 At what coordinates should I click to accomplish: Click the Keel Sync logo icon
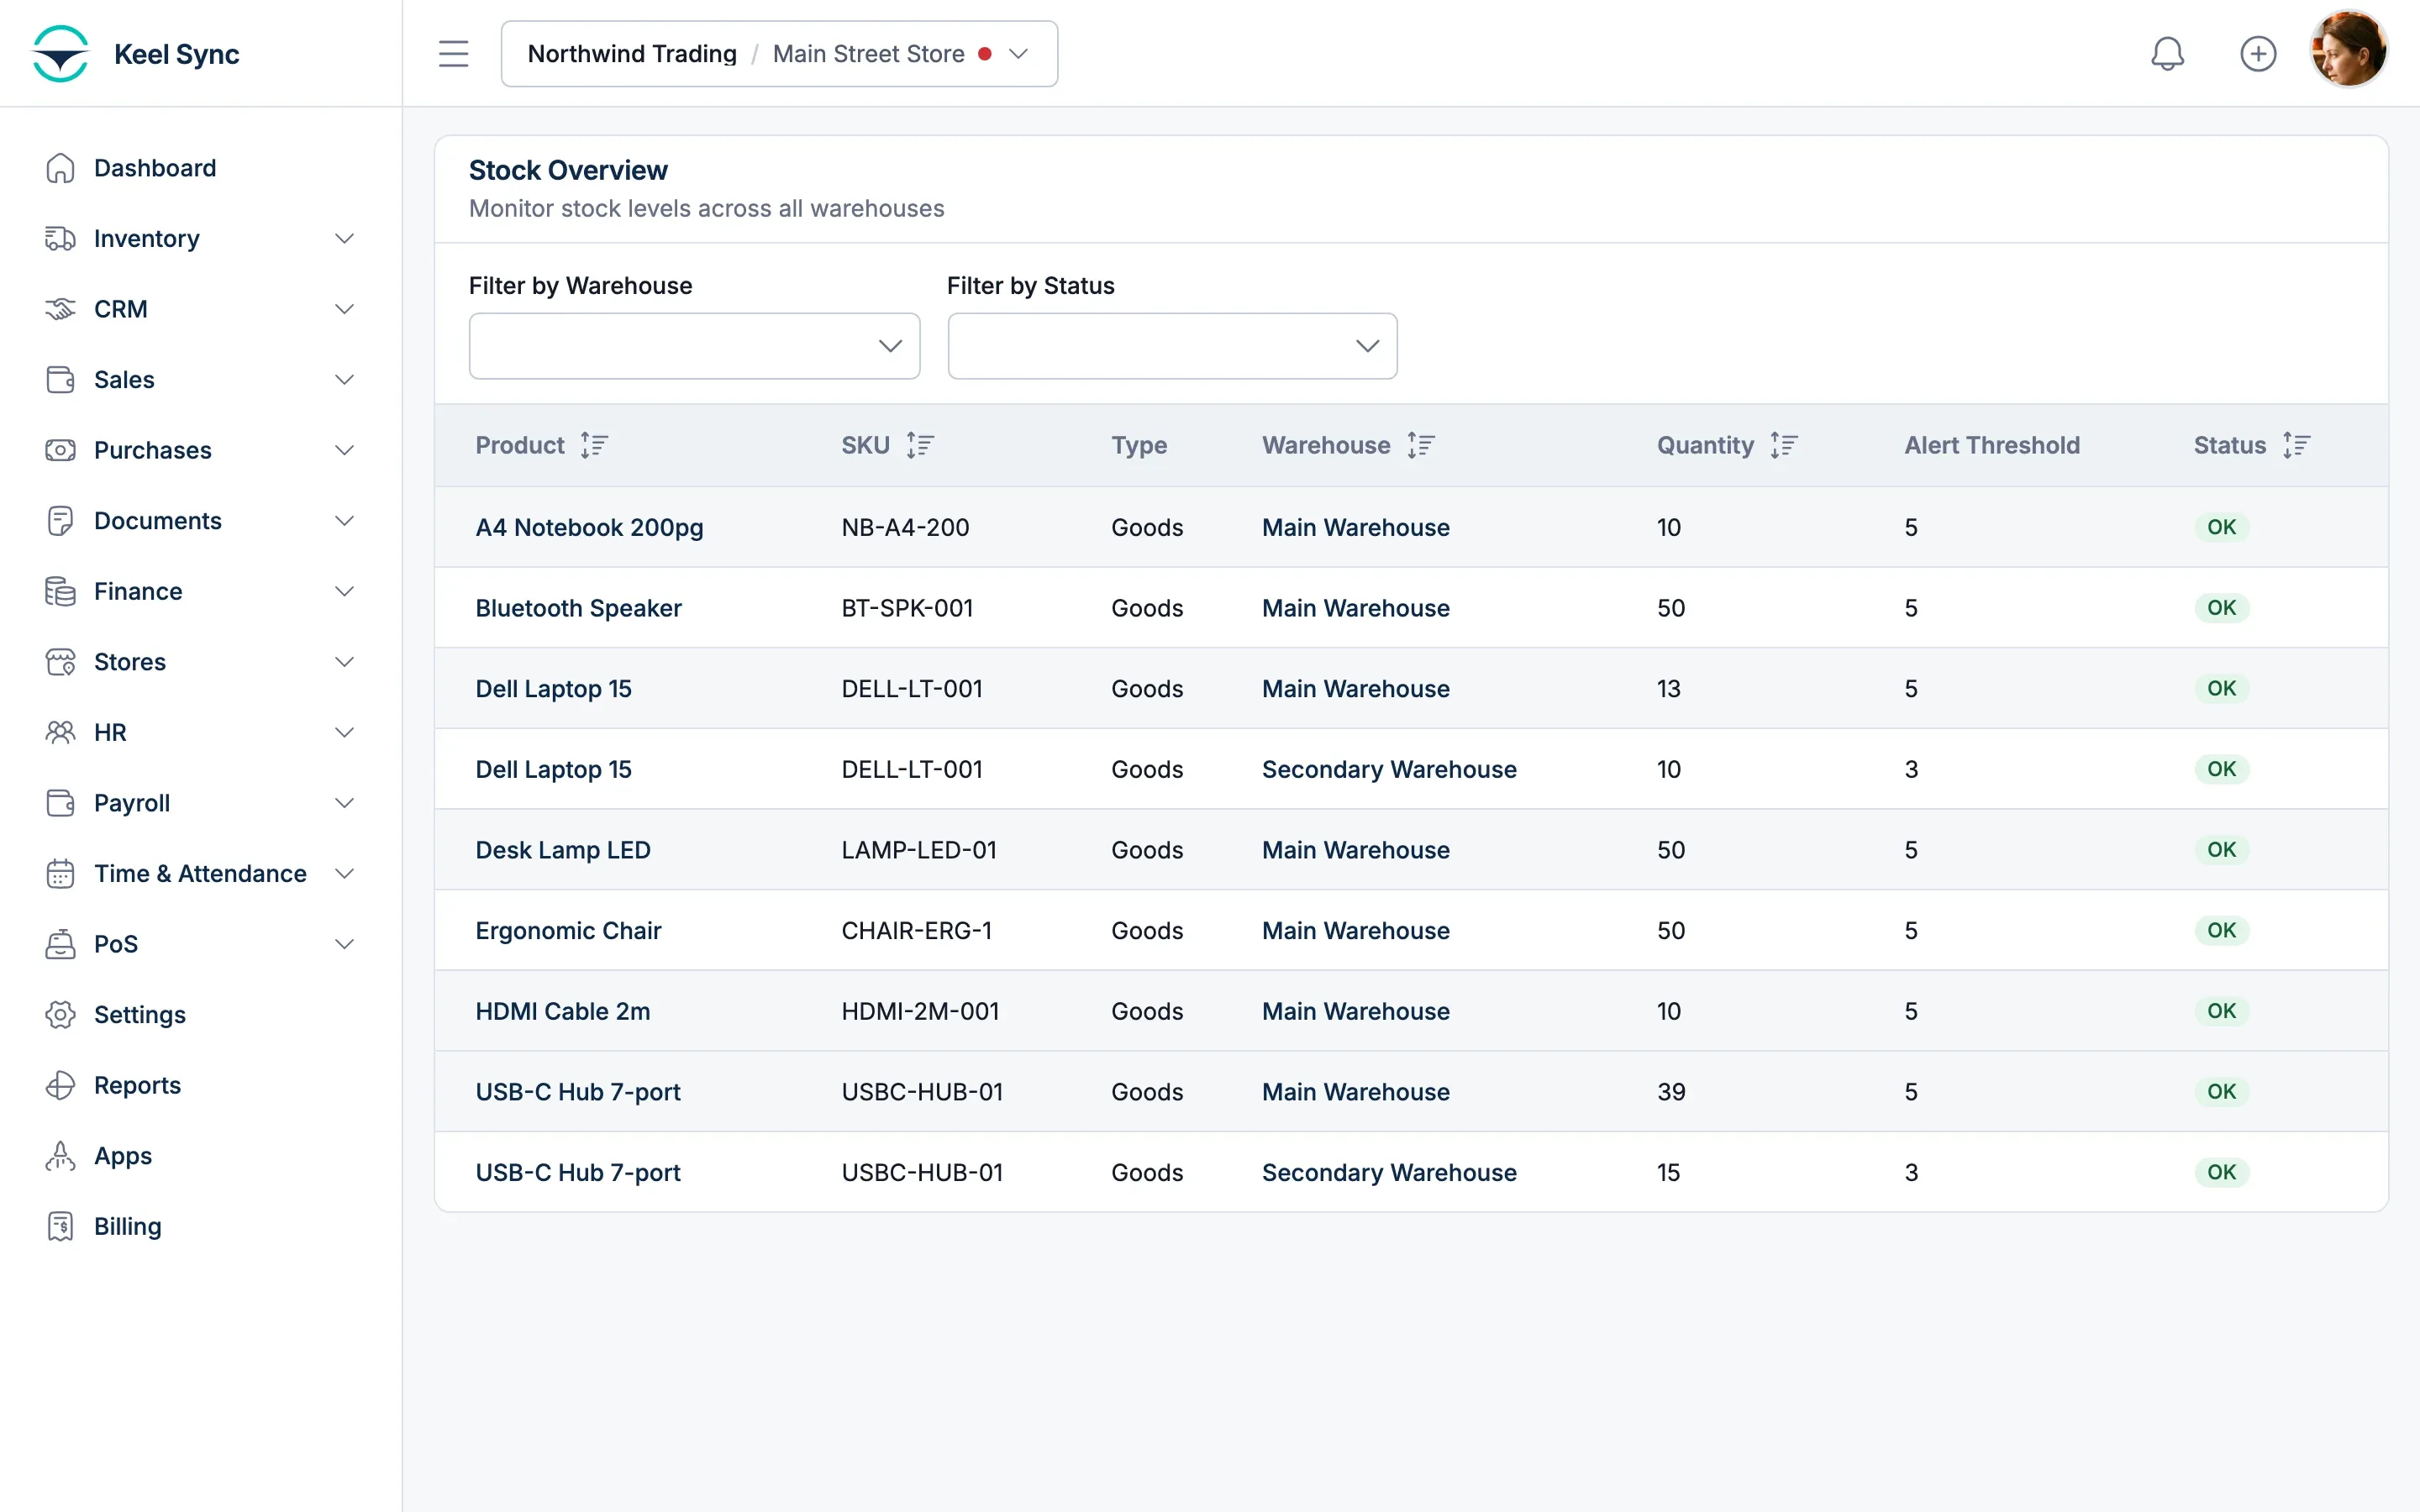[x=60, y=54]
